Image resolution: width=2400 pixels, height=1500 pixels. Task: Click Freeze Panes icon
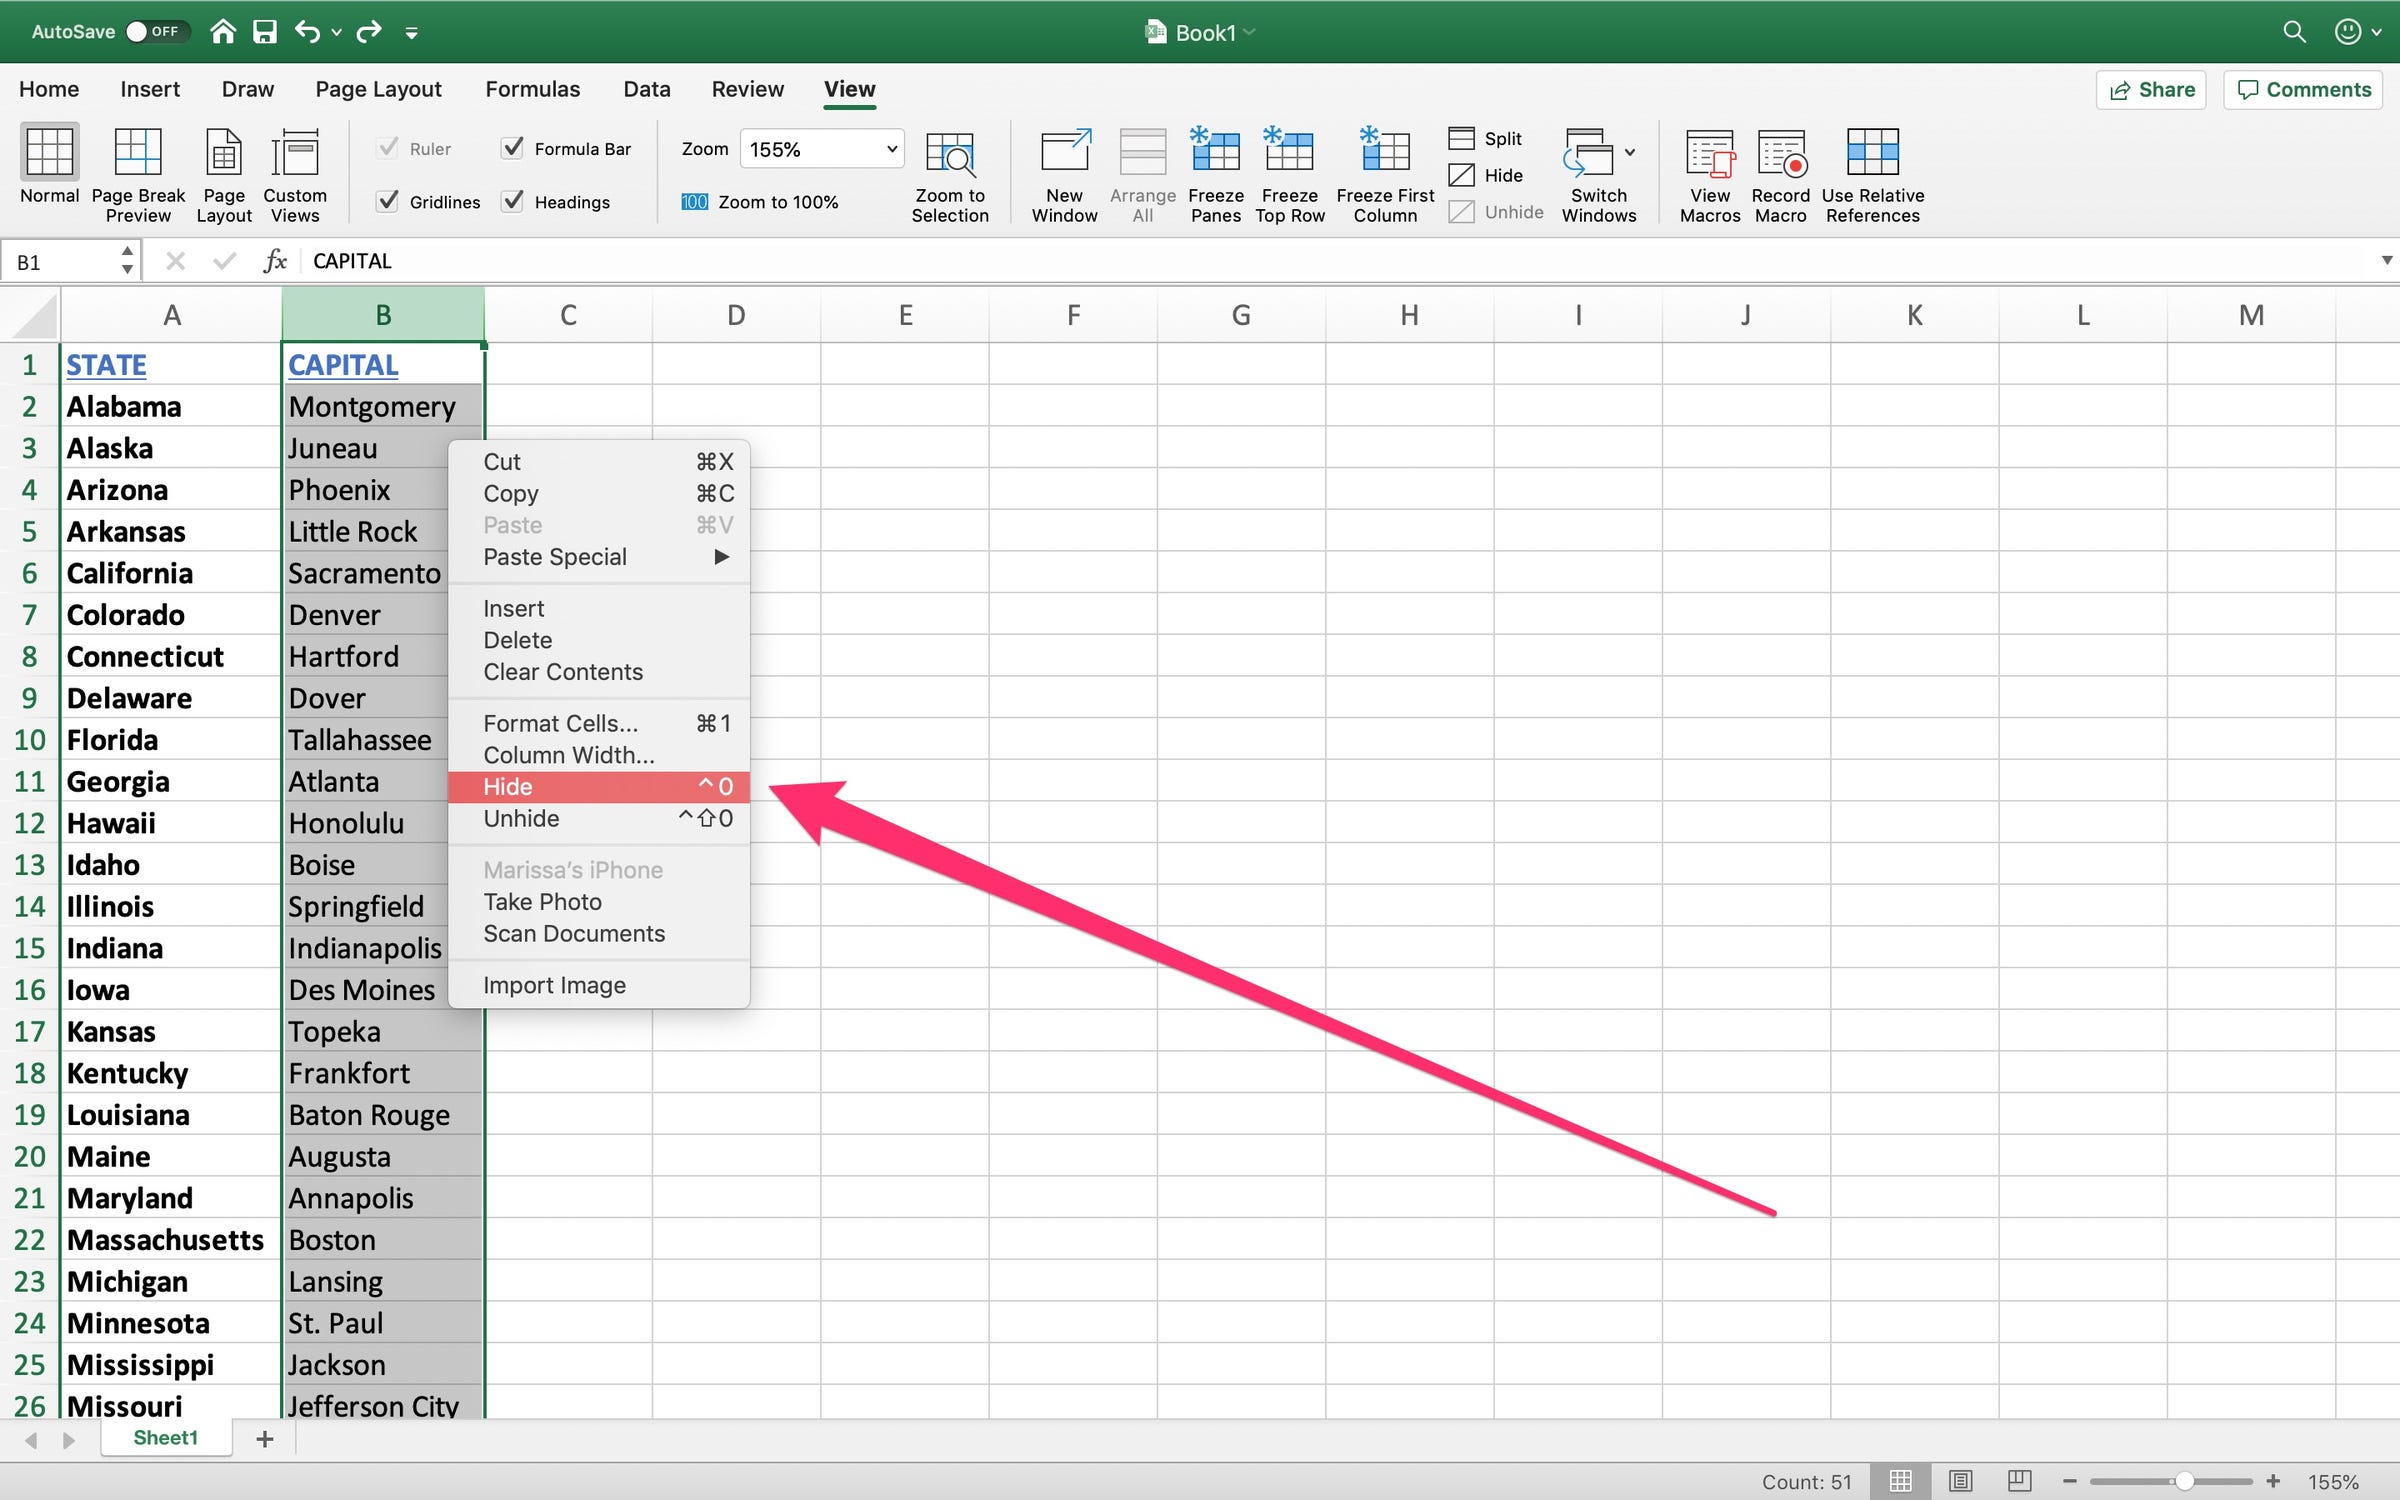click(x=1215, y=150)
